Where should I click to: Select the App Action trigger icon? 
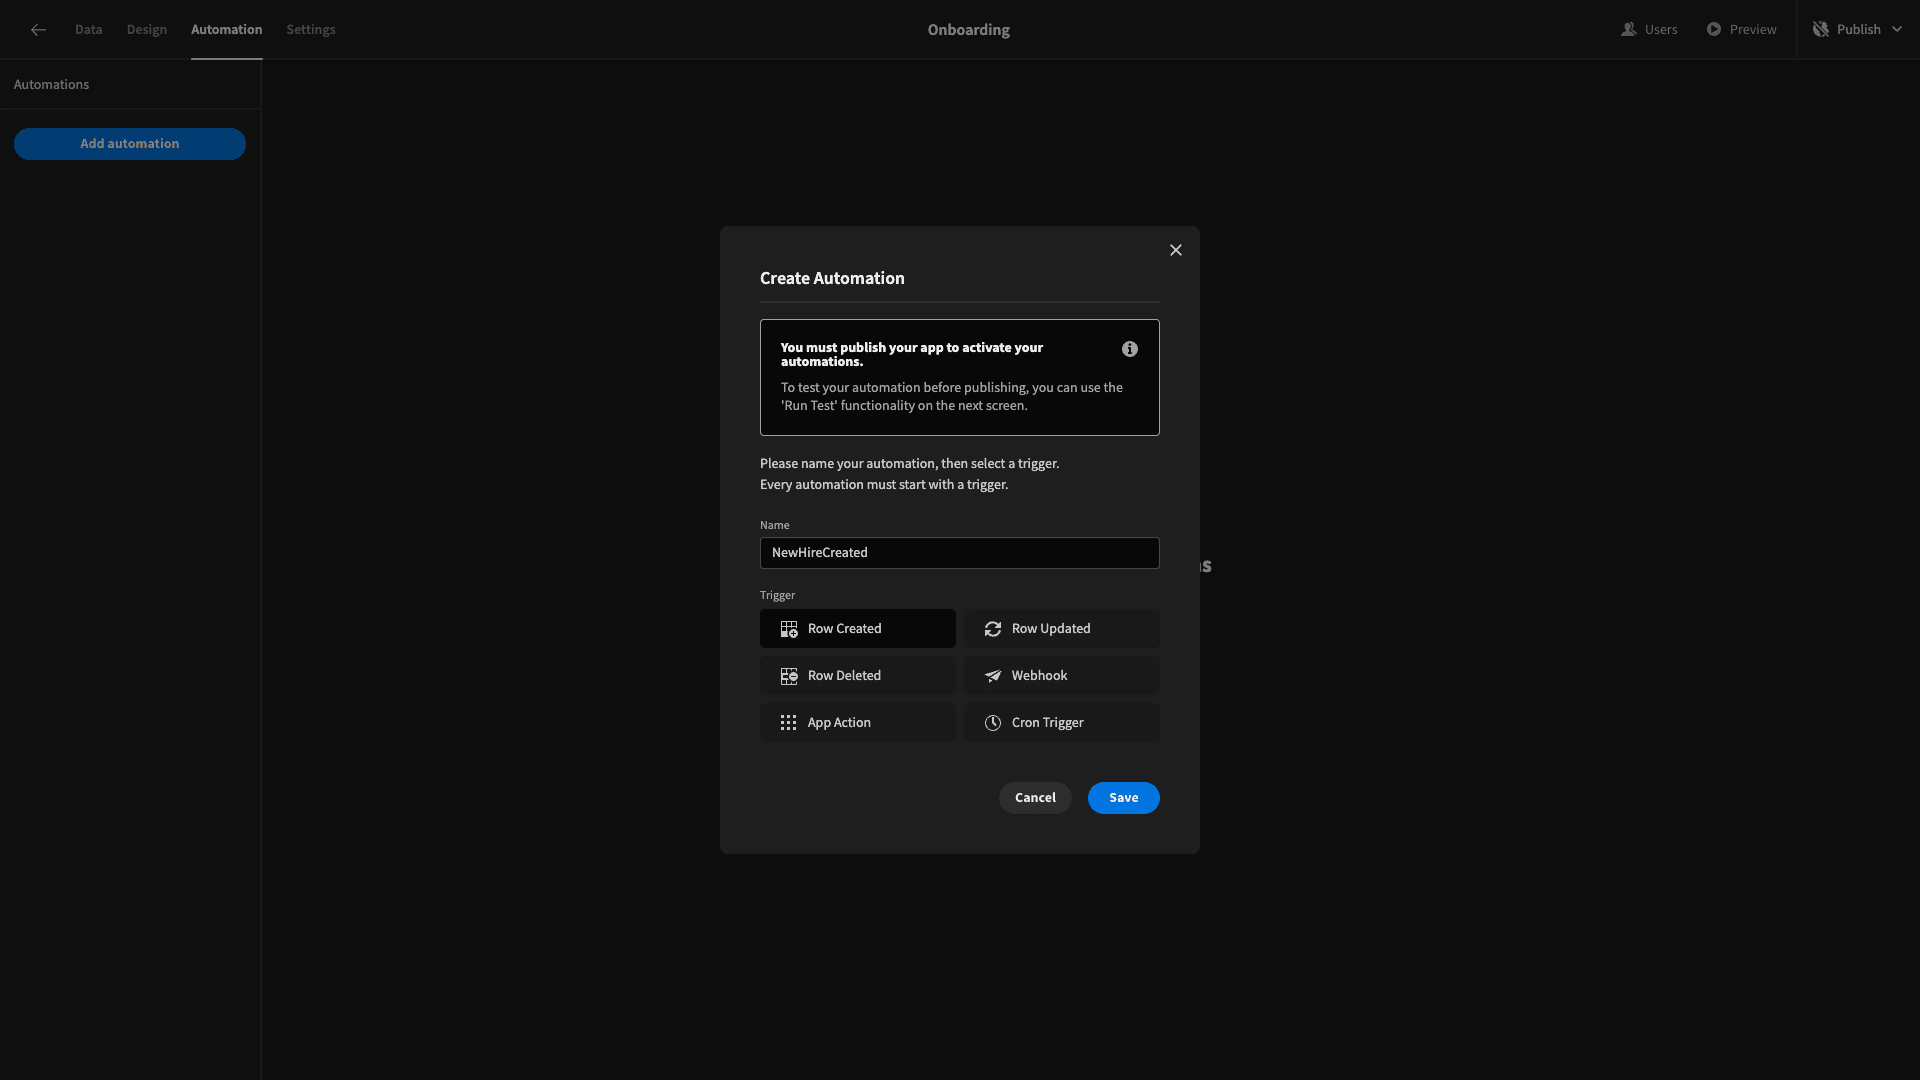(787, 723)
